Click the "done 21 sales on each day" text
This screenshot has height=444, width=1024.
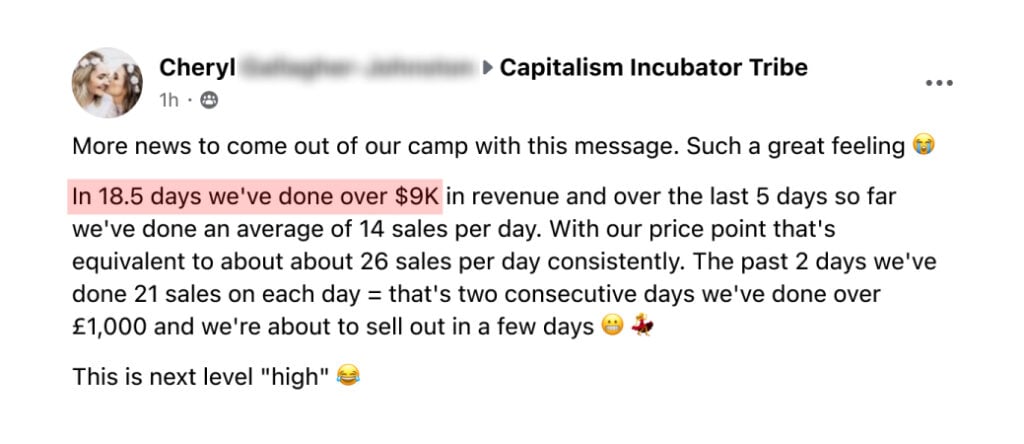click(216, 294)
